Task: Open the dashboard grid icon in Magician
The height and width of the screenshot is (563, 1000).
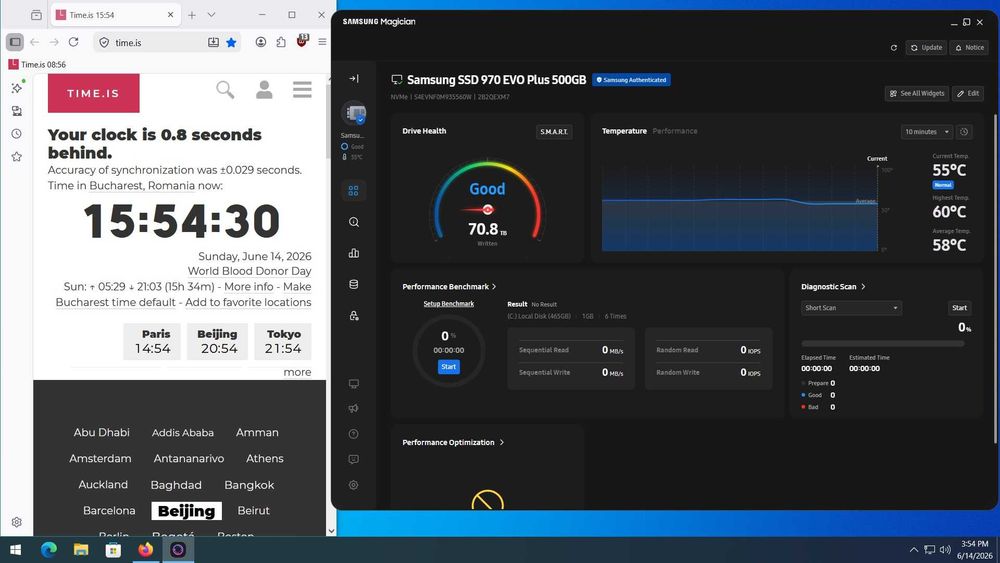Action: click(353, 191)
